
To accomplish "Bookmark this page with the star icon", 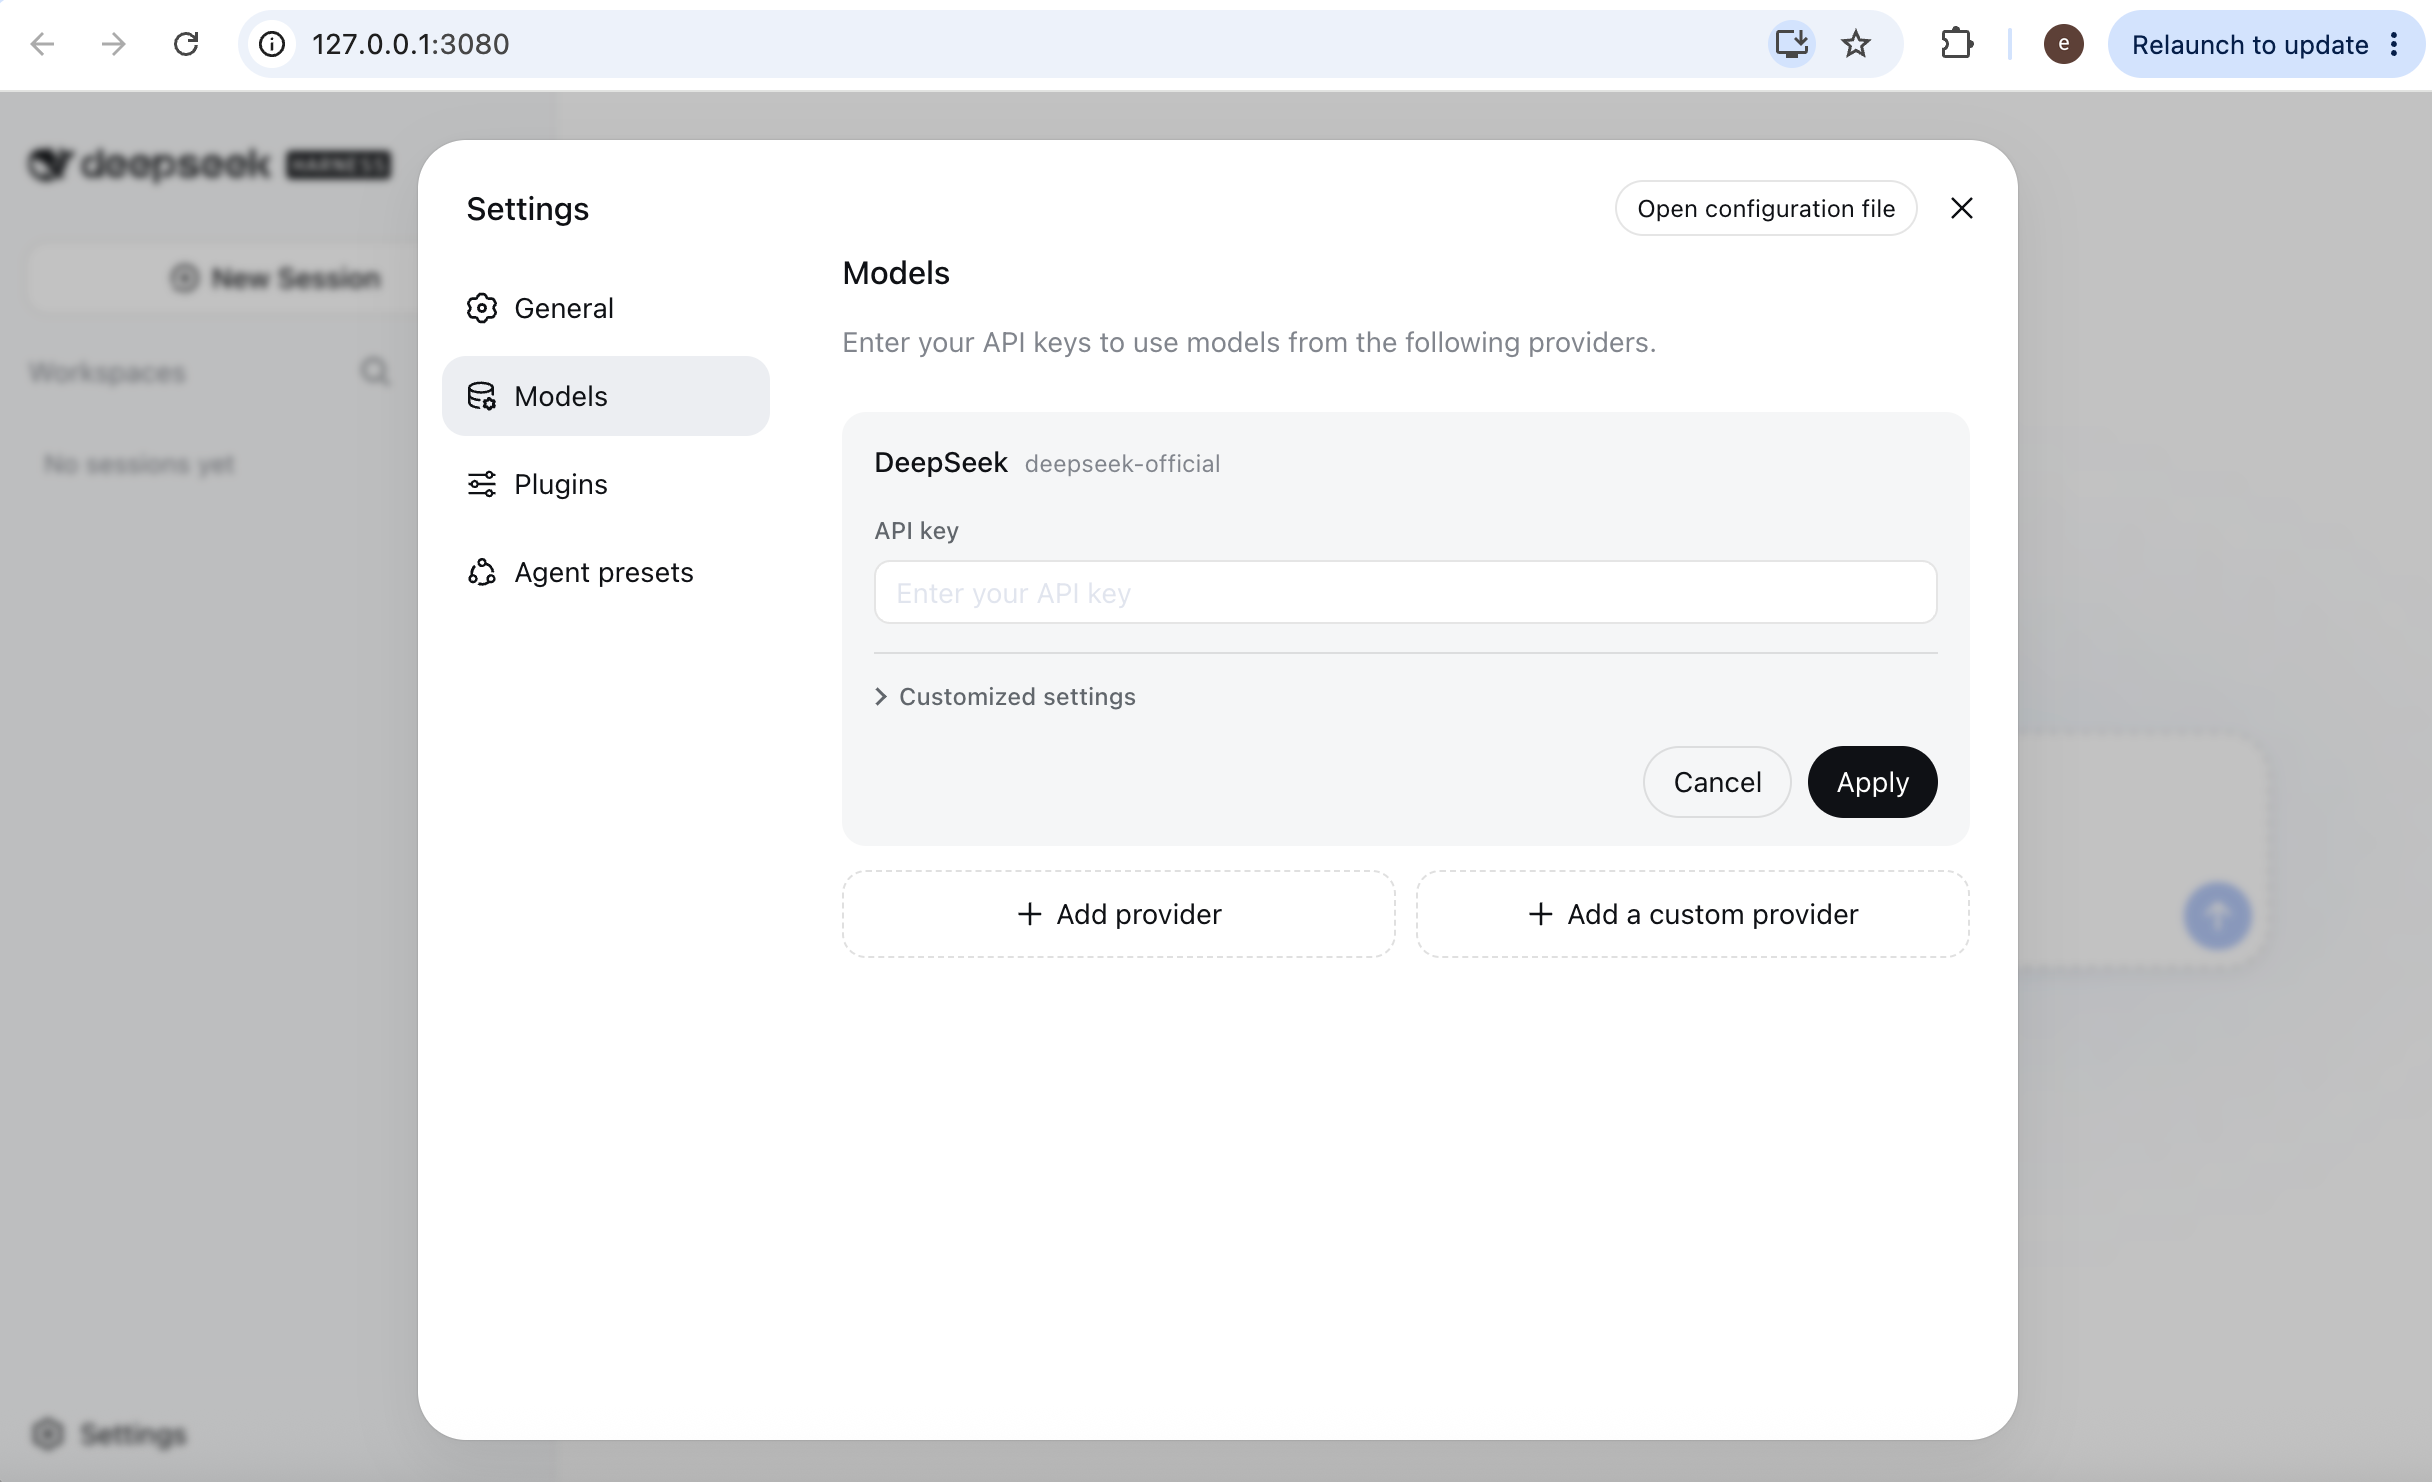I will pos(1856,44).
